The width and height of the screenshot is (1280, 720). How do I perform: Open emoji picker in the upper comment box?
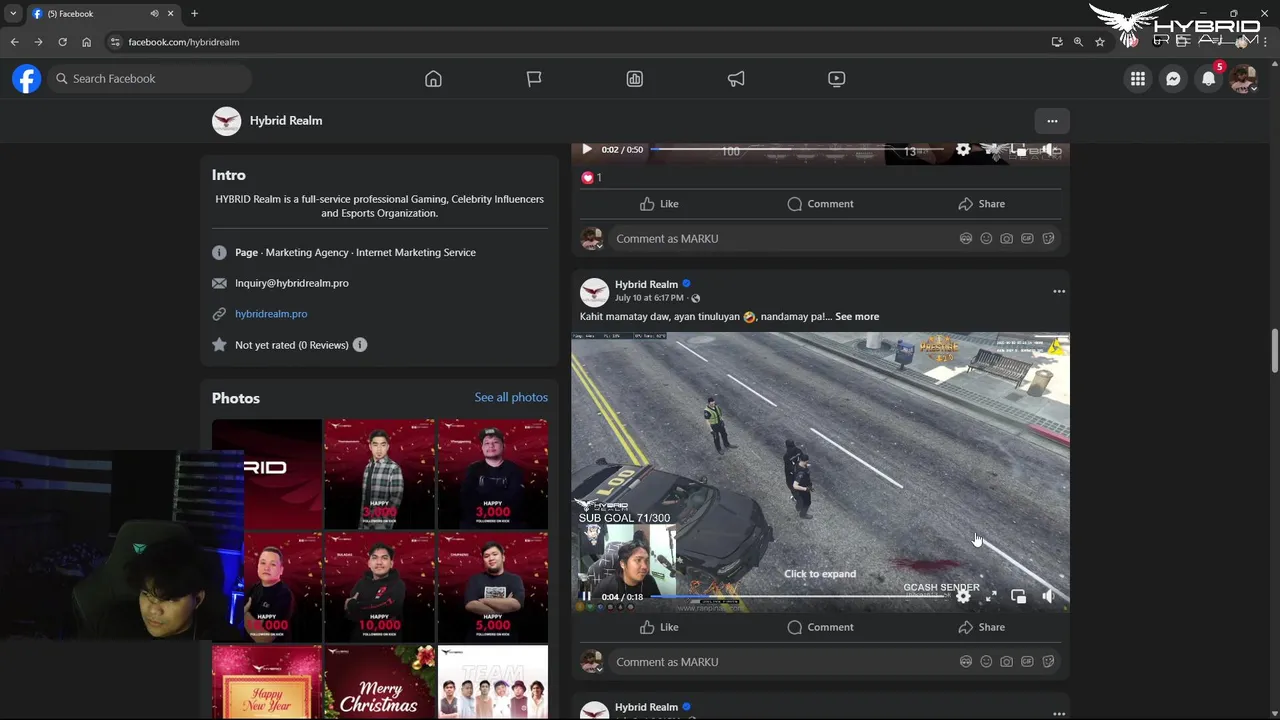pos(986,239)
